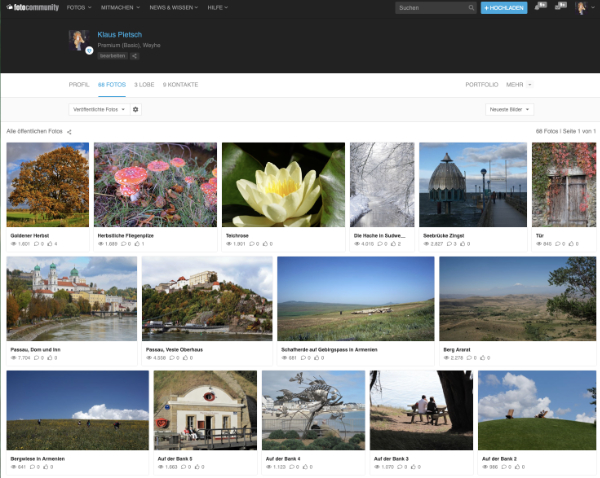Click into the 'Suchen' search field
This screenshot has height=478, width=600.
(428, 8)
